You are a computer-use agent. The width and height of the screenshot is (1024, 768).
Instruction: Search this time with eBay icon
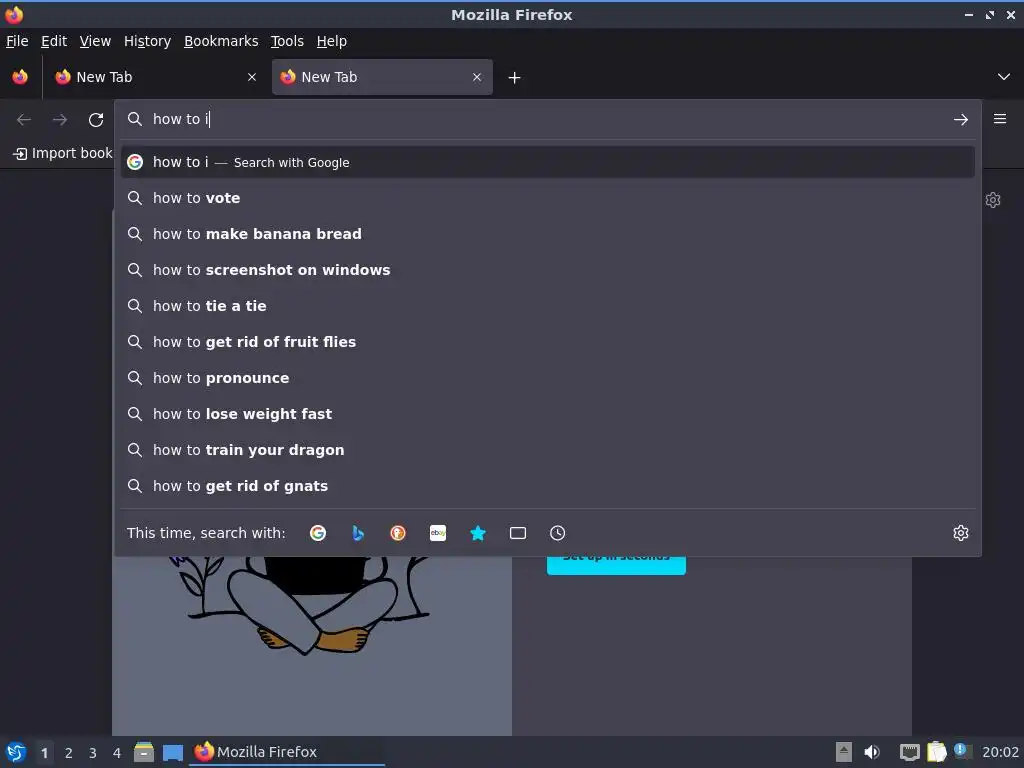438,533
